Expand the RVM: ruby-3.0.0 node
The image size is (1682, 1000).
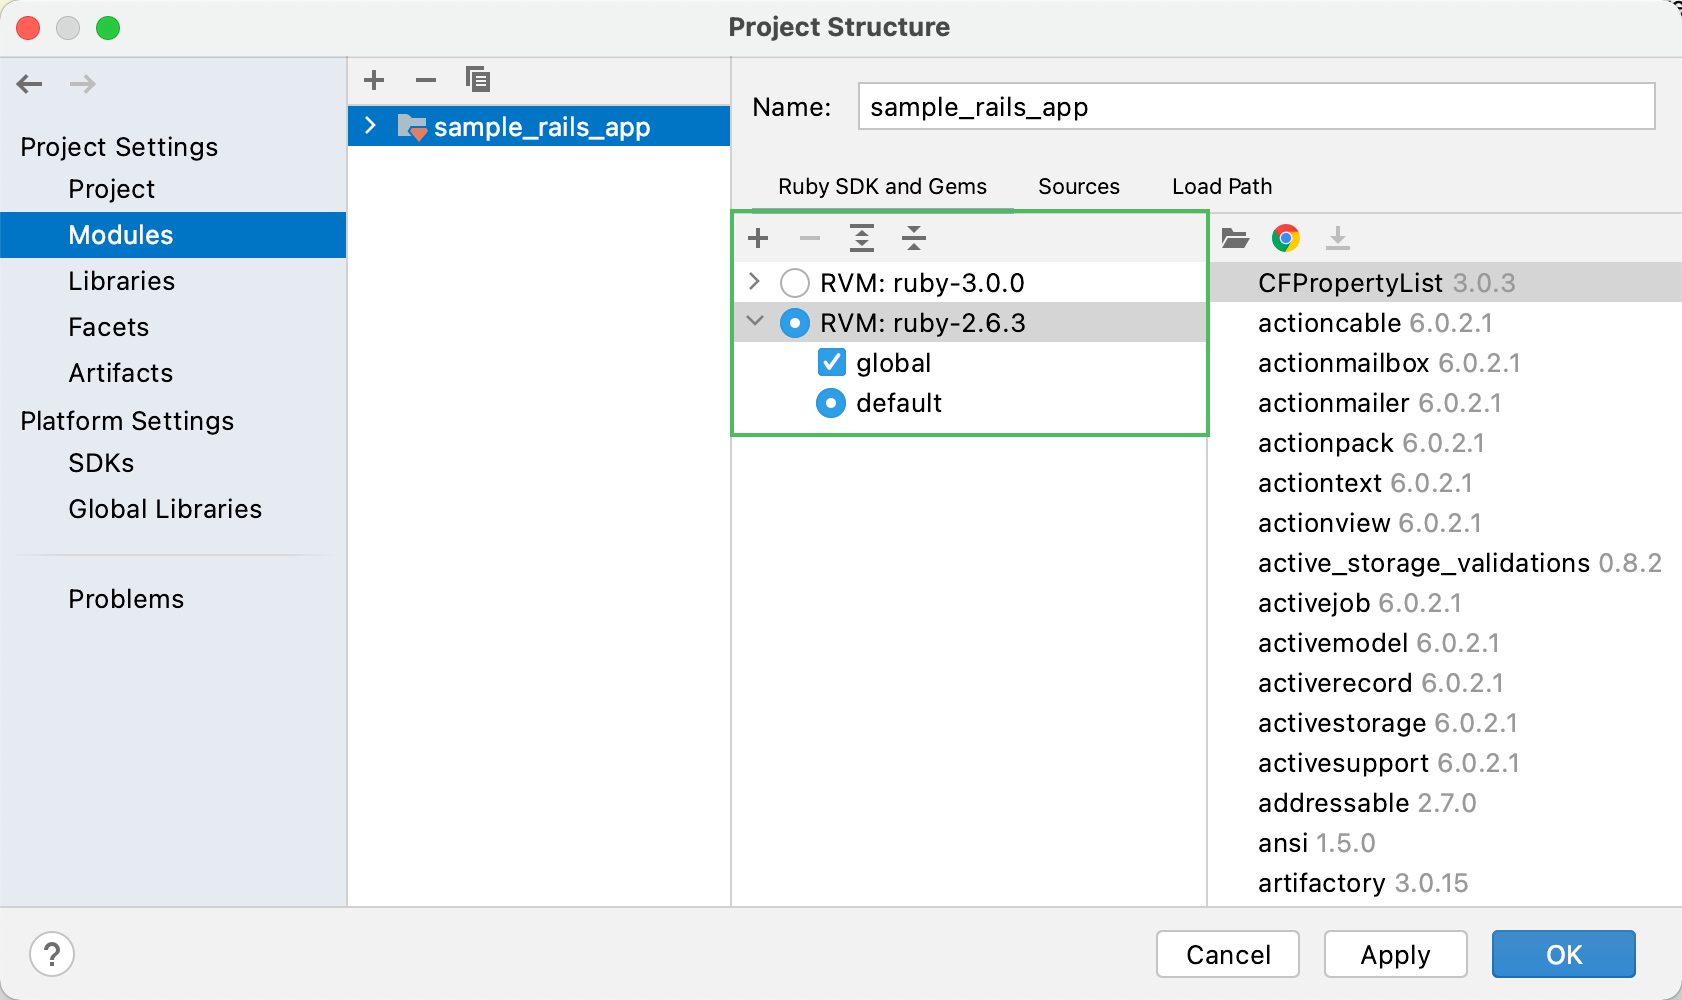coord(755,282)
